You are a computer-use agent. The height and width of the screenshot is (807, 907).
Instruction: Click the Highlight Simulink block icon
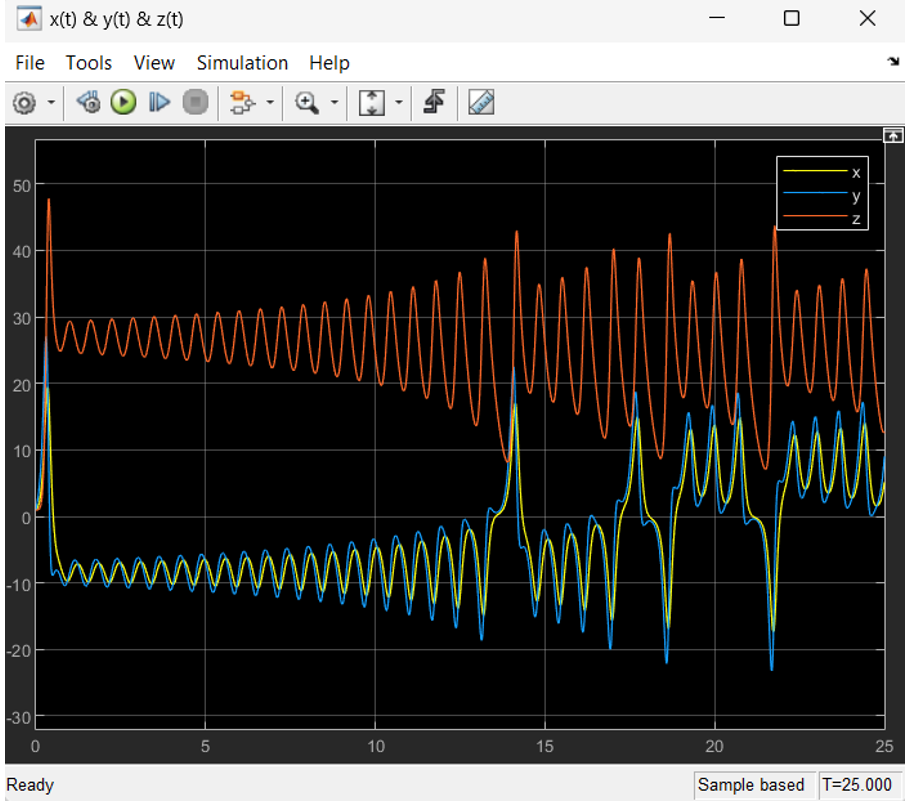(x=242, y=103)
